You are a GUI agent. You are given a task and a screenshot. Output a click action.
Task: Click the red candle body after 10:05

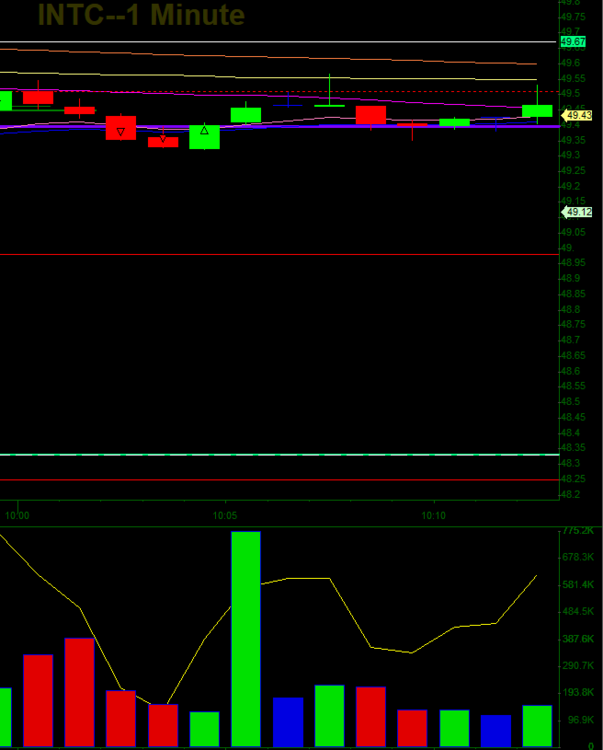coord(371,115)
